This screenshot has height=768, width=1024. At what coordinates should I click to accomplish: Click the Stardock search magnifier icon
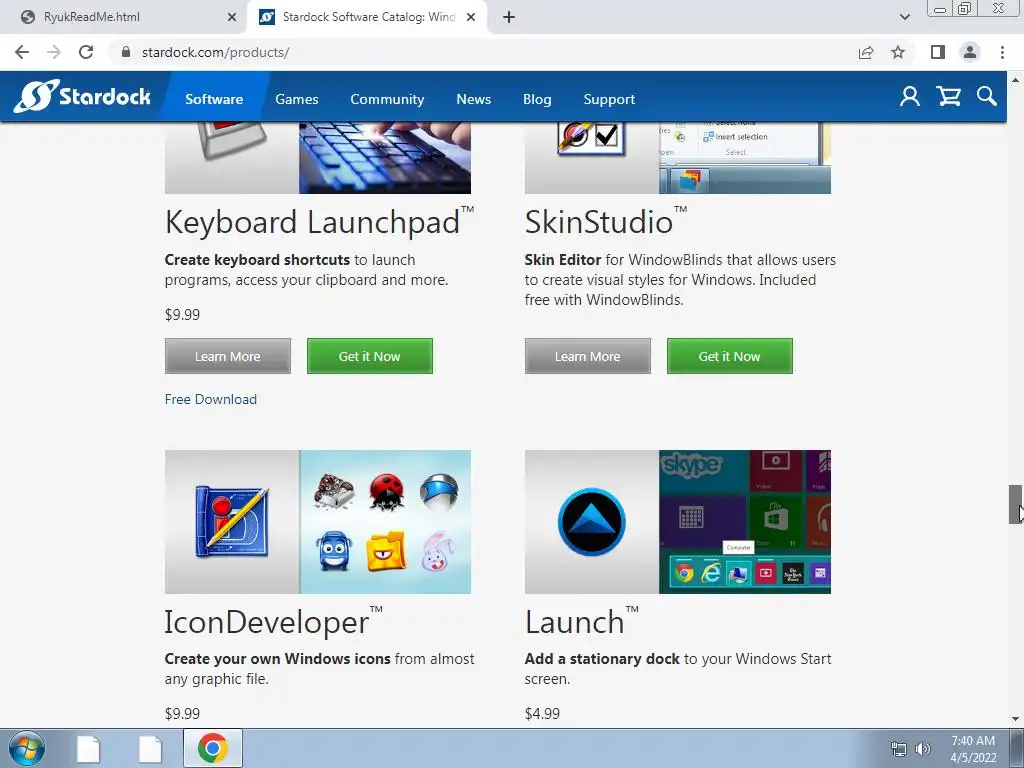click(987, 97)
